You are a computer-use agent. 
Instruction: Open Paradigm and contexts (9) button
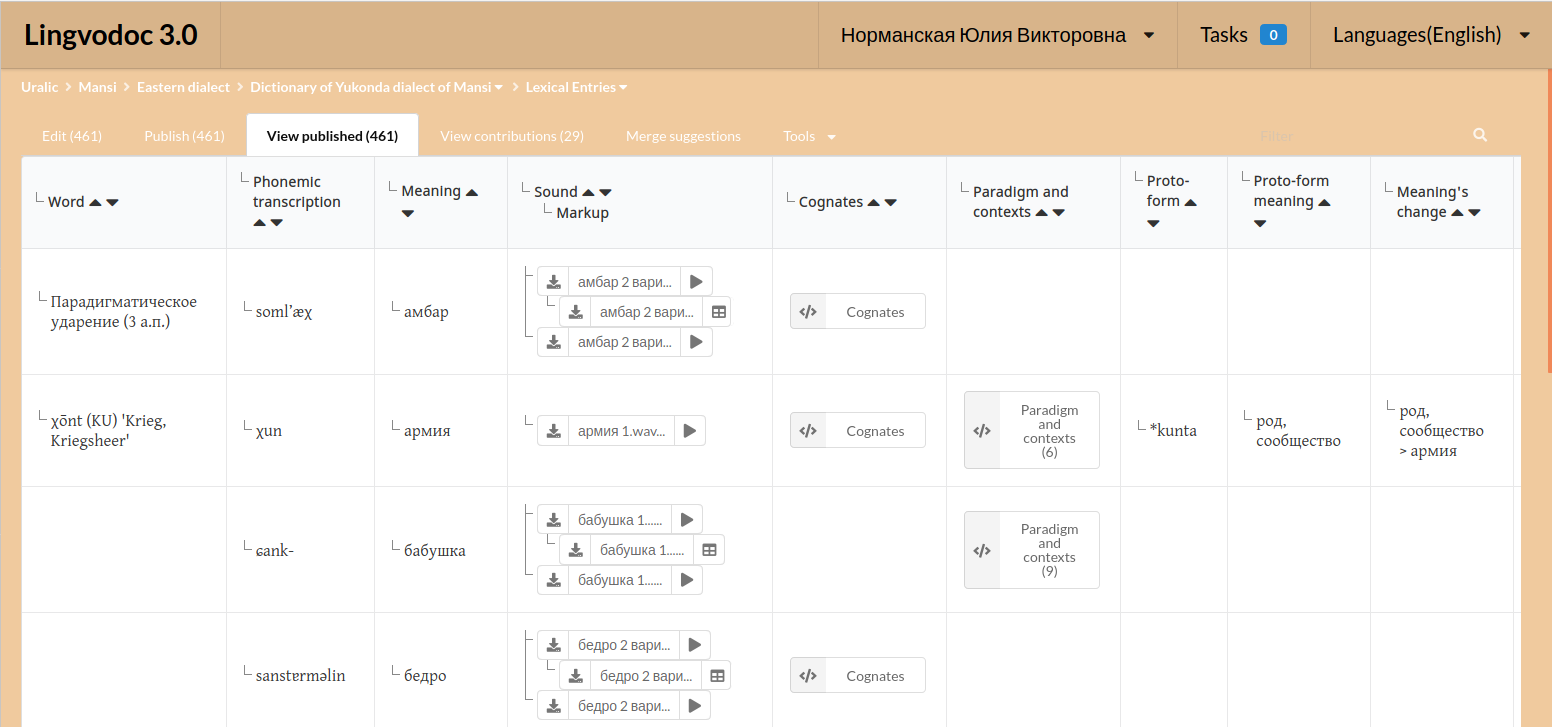pos(1032,550)
